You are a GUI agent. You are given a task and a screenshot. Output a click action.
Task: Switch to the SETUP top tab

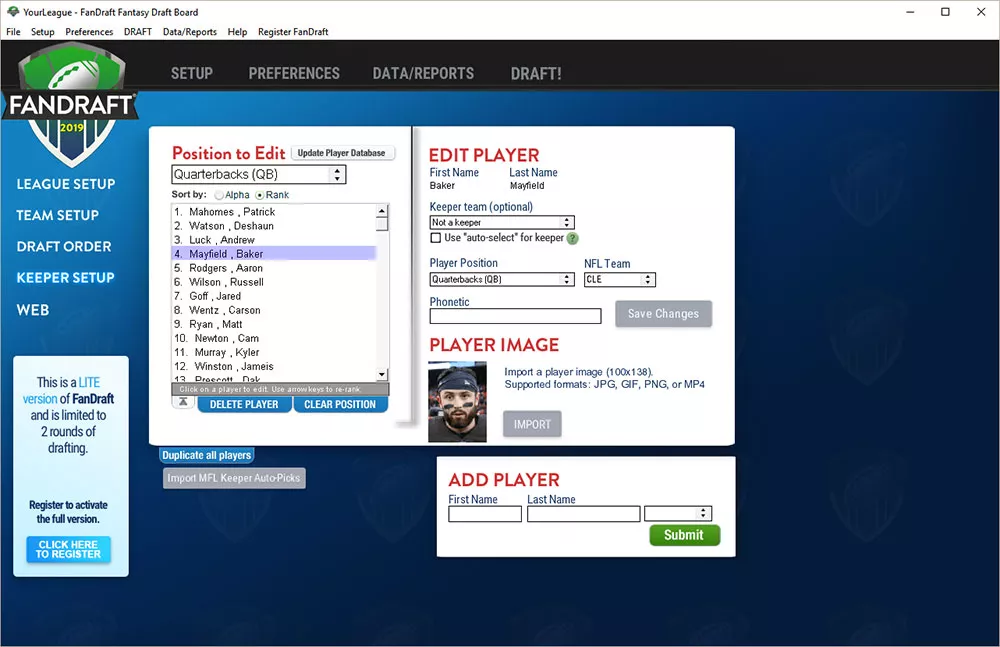[x=192, y=73]
